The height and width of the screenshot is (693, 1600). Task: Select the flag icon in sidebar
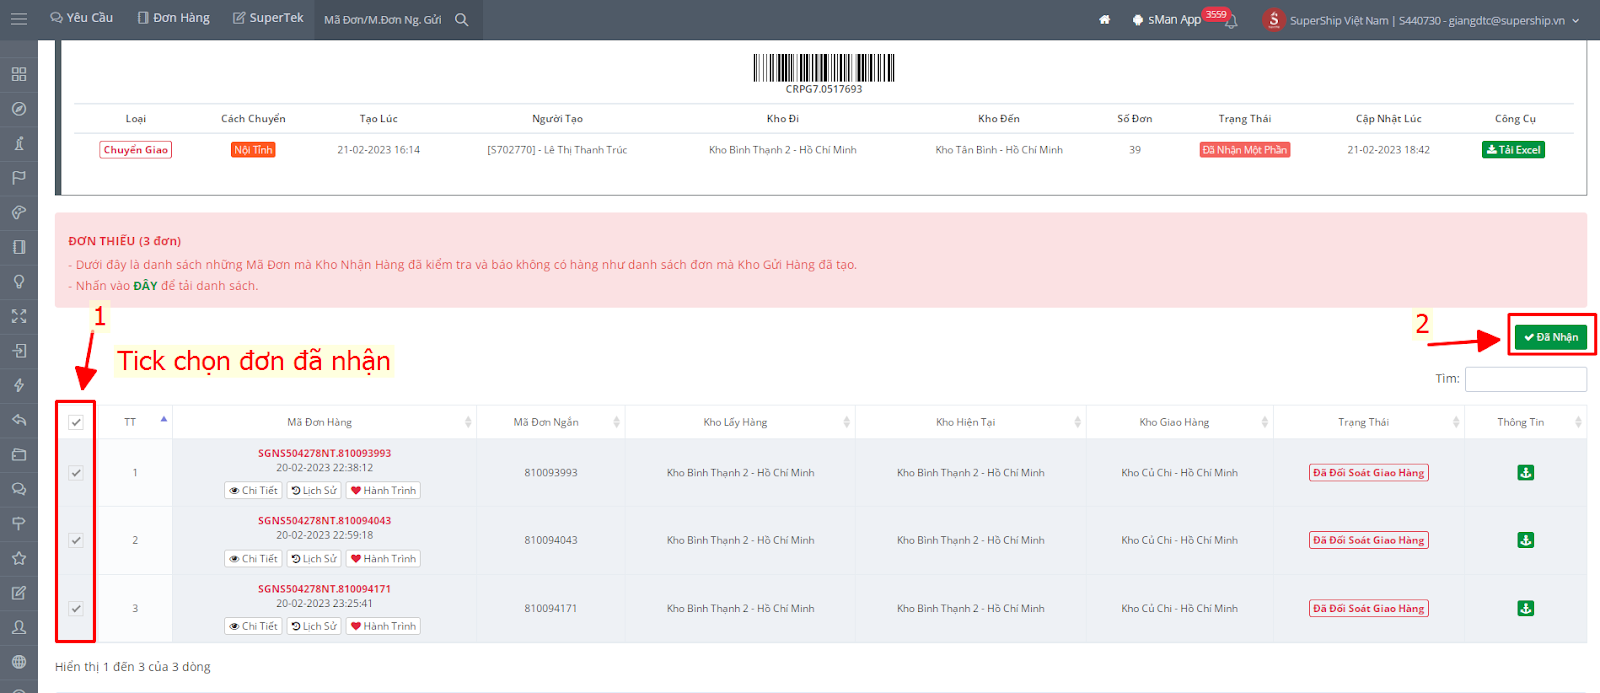coord(19,178)
